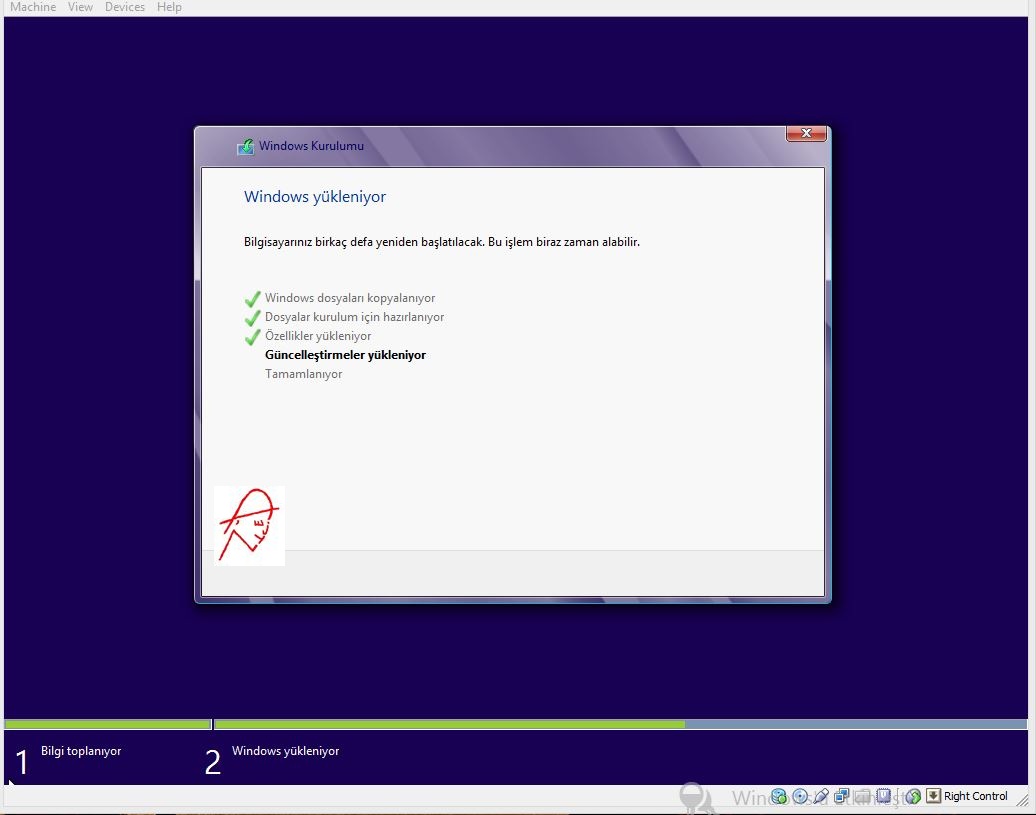Close the Windows Kurulumu dialog

806,133
